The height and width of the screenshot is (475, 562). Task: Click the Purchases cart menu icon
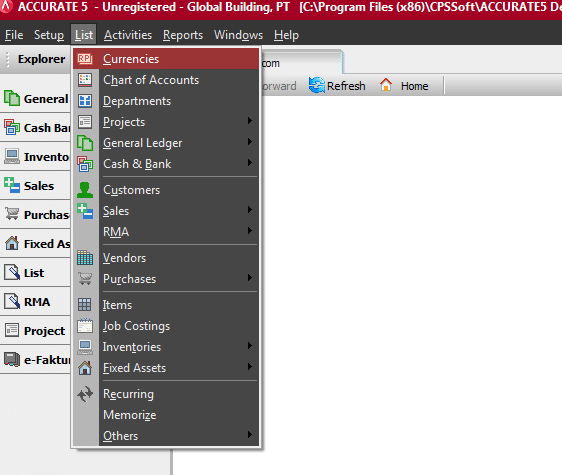coord(85,279)
